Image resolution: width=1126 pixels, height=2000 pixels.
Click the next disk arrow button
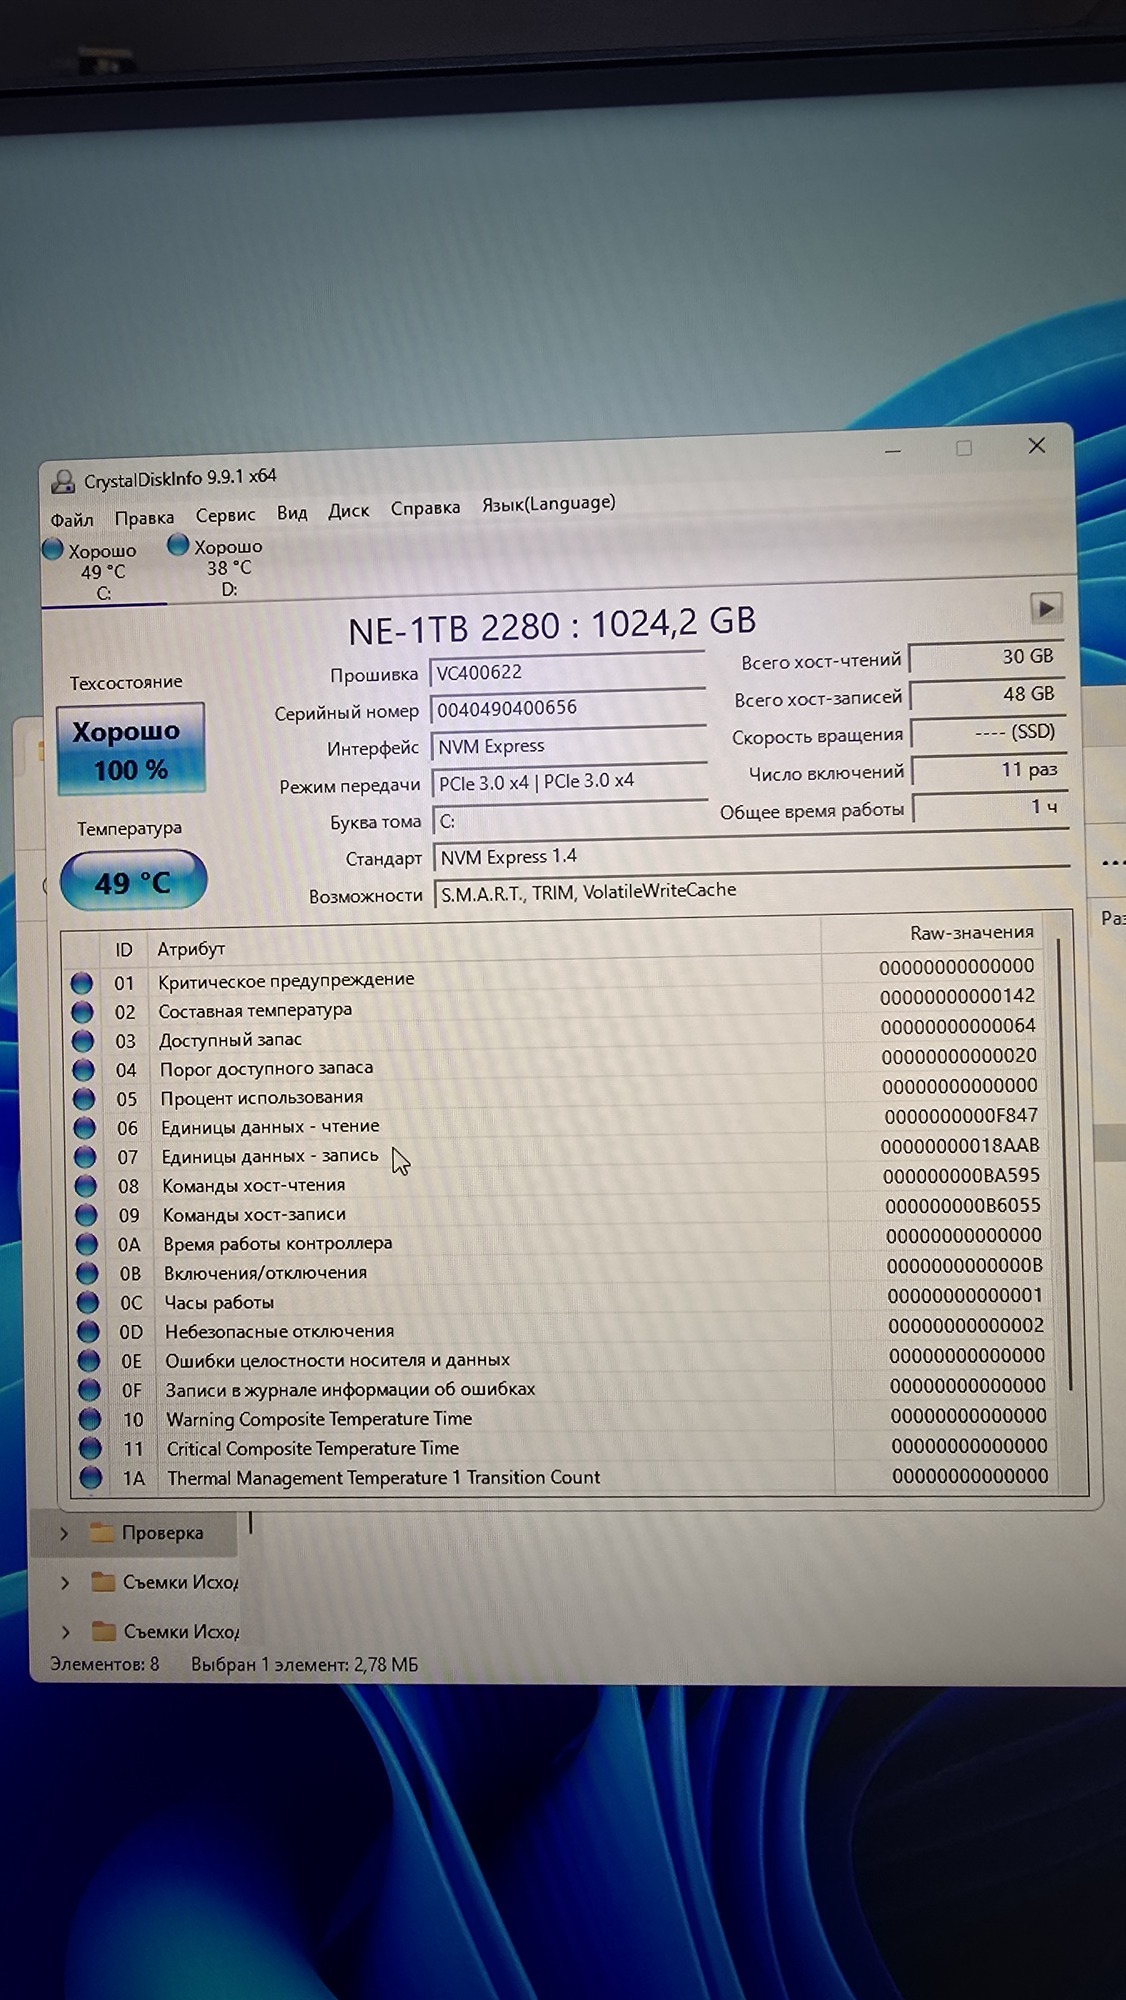click(1045, 608)
